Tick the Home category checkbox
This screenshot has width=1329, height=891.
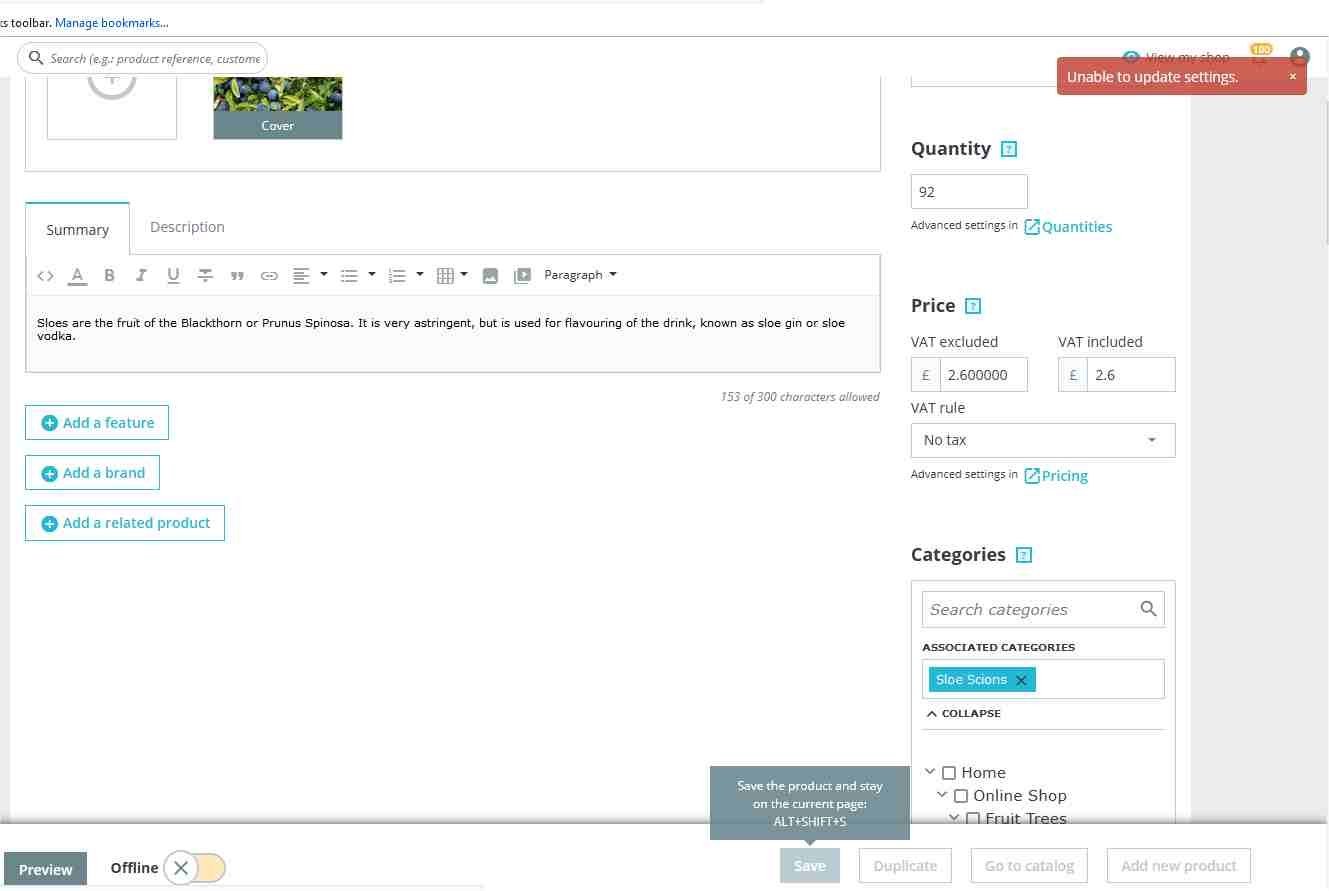pos(949,773)
